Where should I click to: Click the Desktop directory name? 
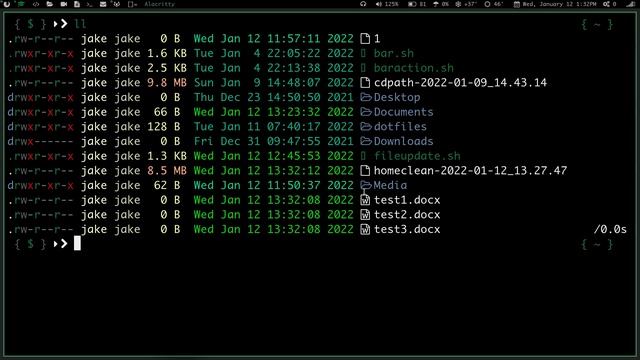click(x=397, y=98)
